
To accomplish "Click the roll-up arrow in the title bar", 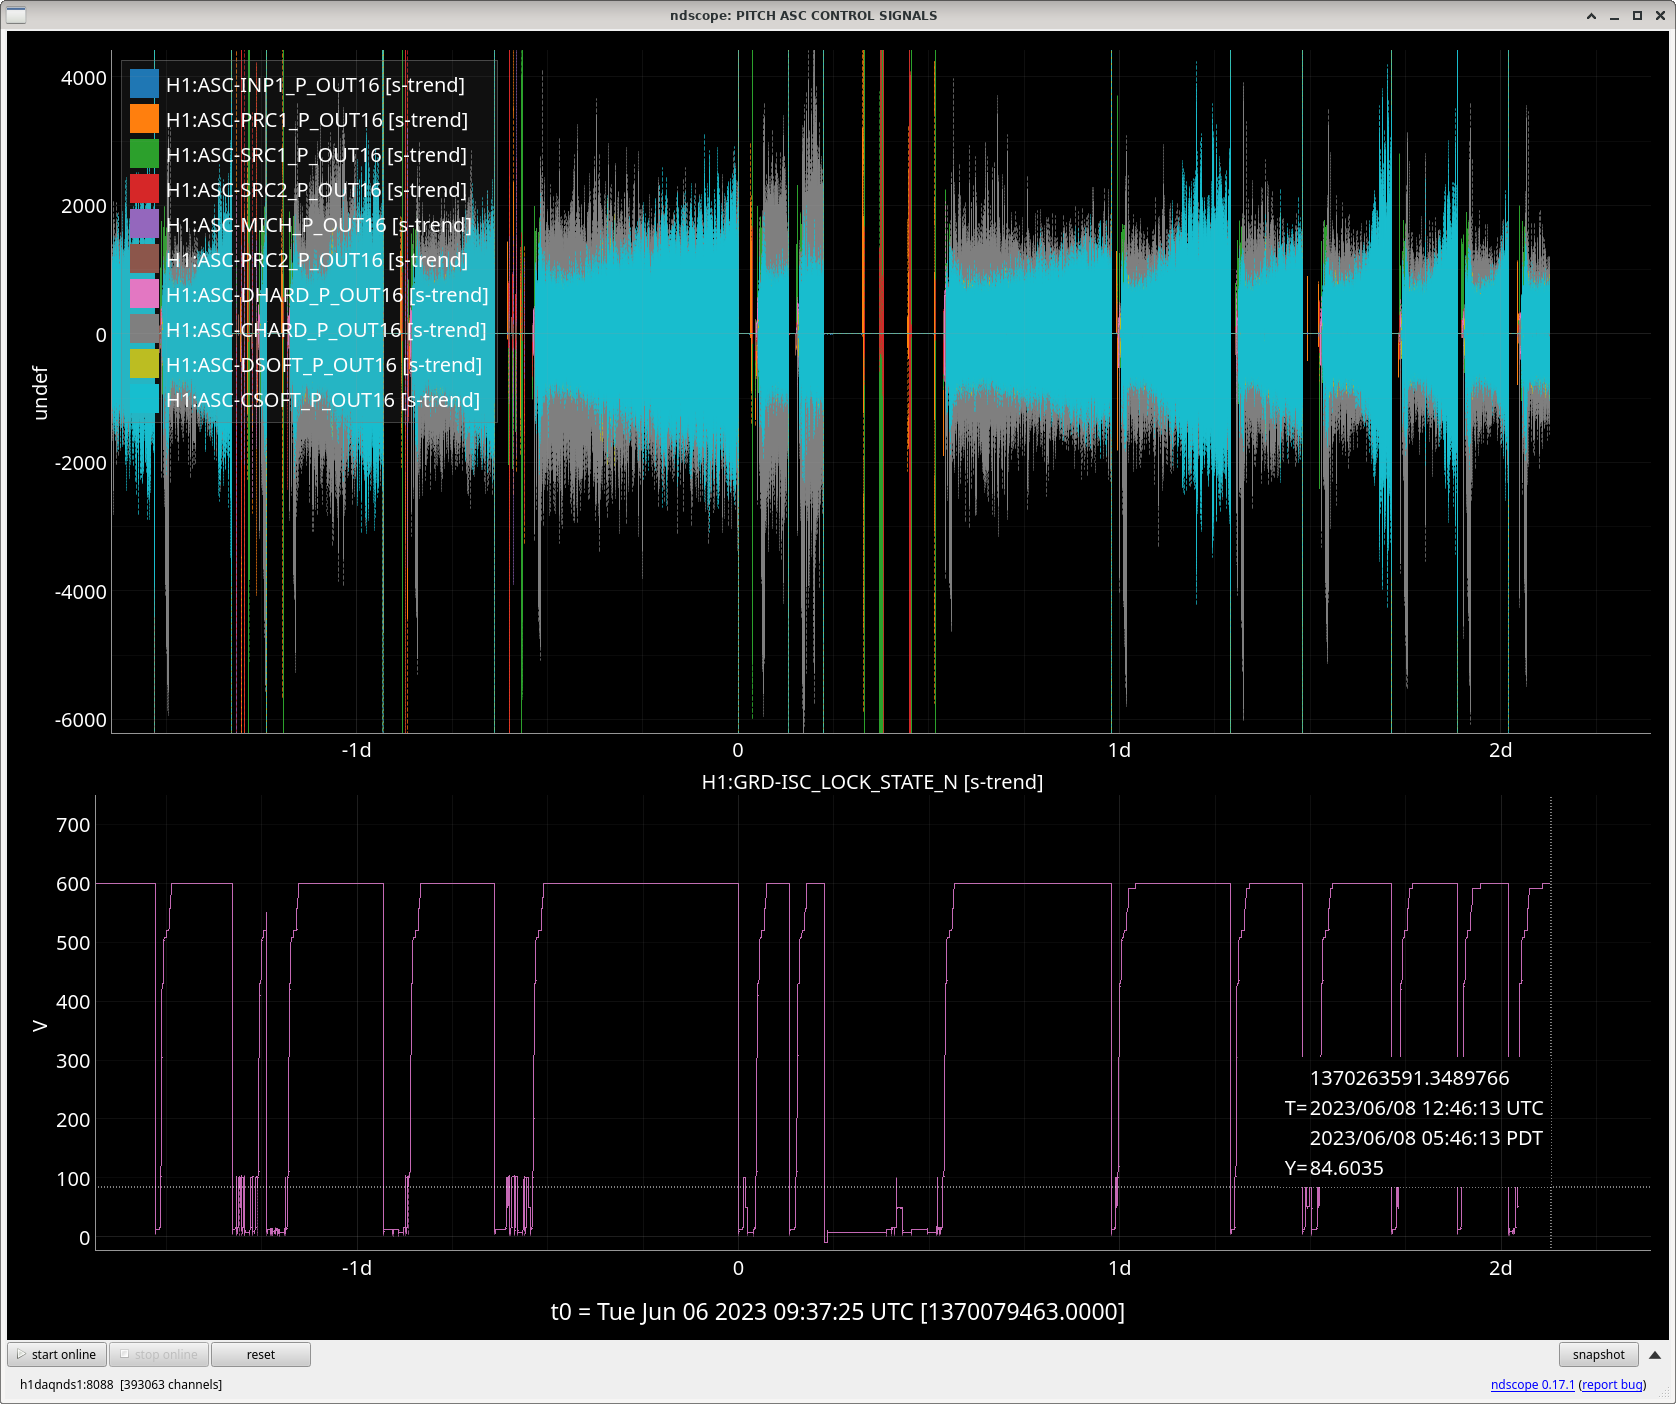I will tap(1591, 15).
